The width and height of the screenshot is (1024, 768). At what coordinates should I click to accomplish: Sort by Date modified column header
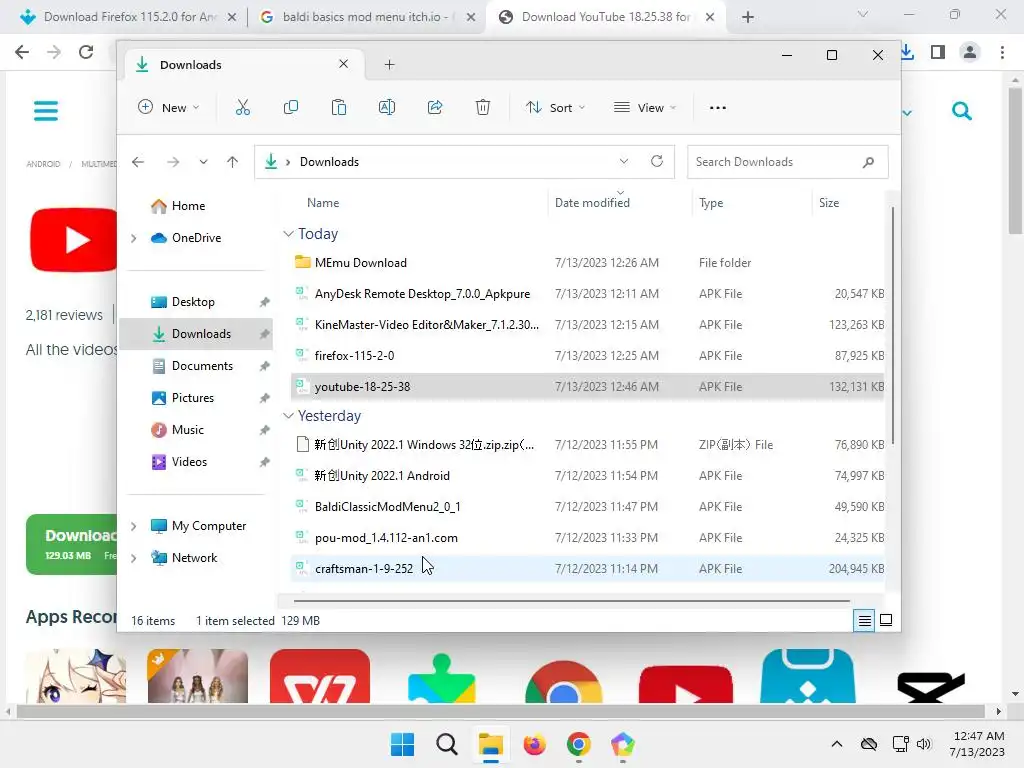(592, 203)
